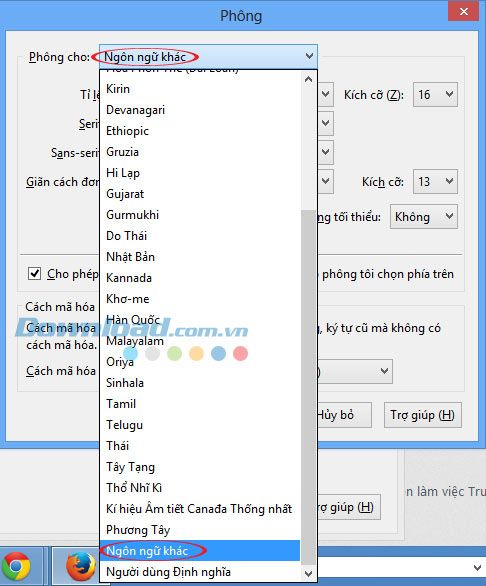
Task: Select Malayalam option
Action: (x=200, y=340)
